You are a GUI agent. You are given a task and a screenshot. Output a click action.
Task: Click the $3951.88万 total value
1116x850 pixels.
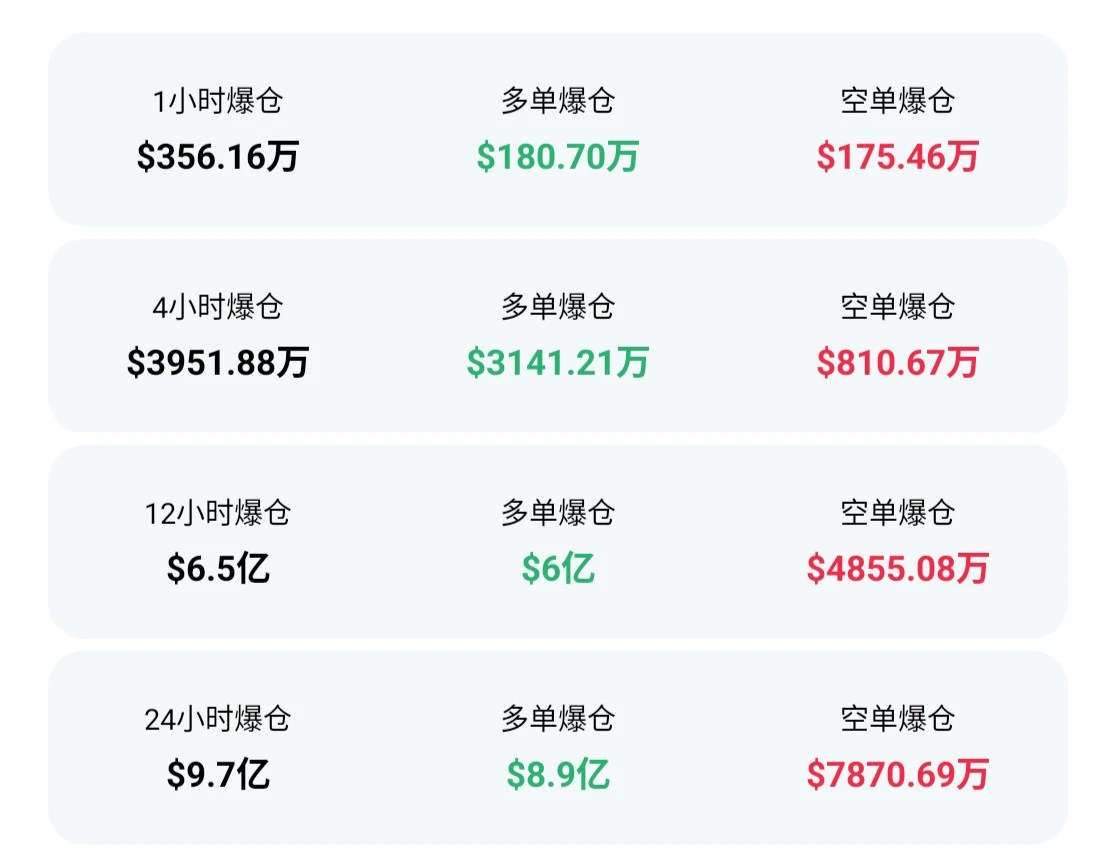218,362
